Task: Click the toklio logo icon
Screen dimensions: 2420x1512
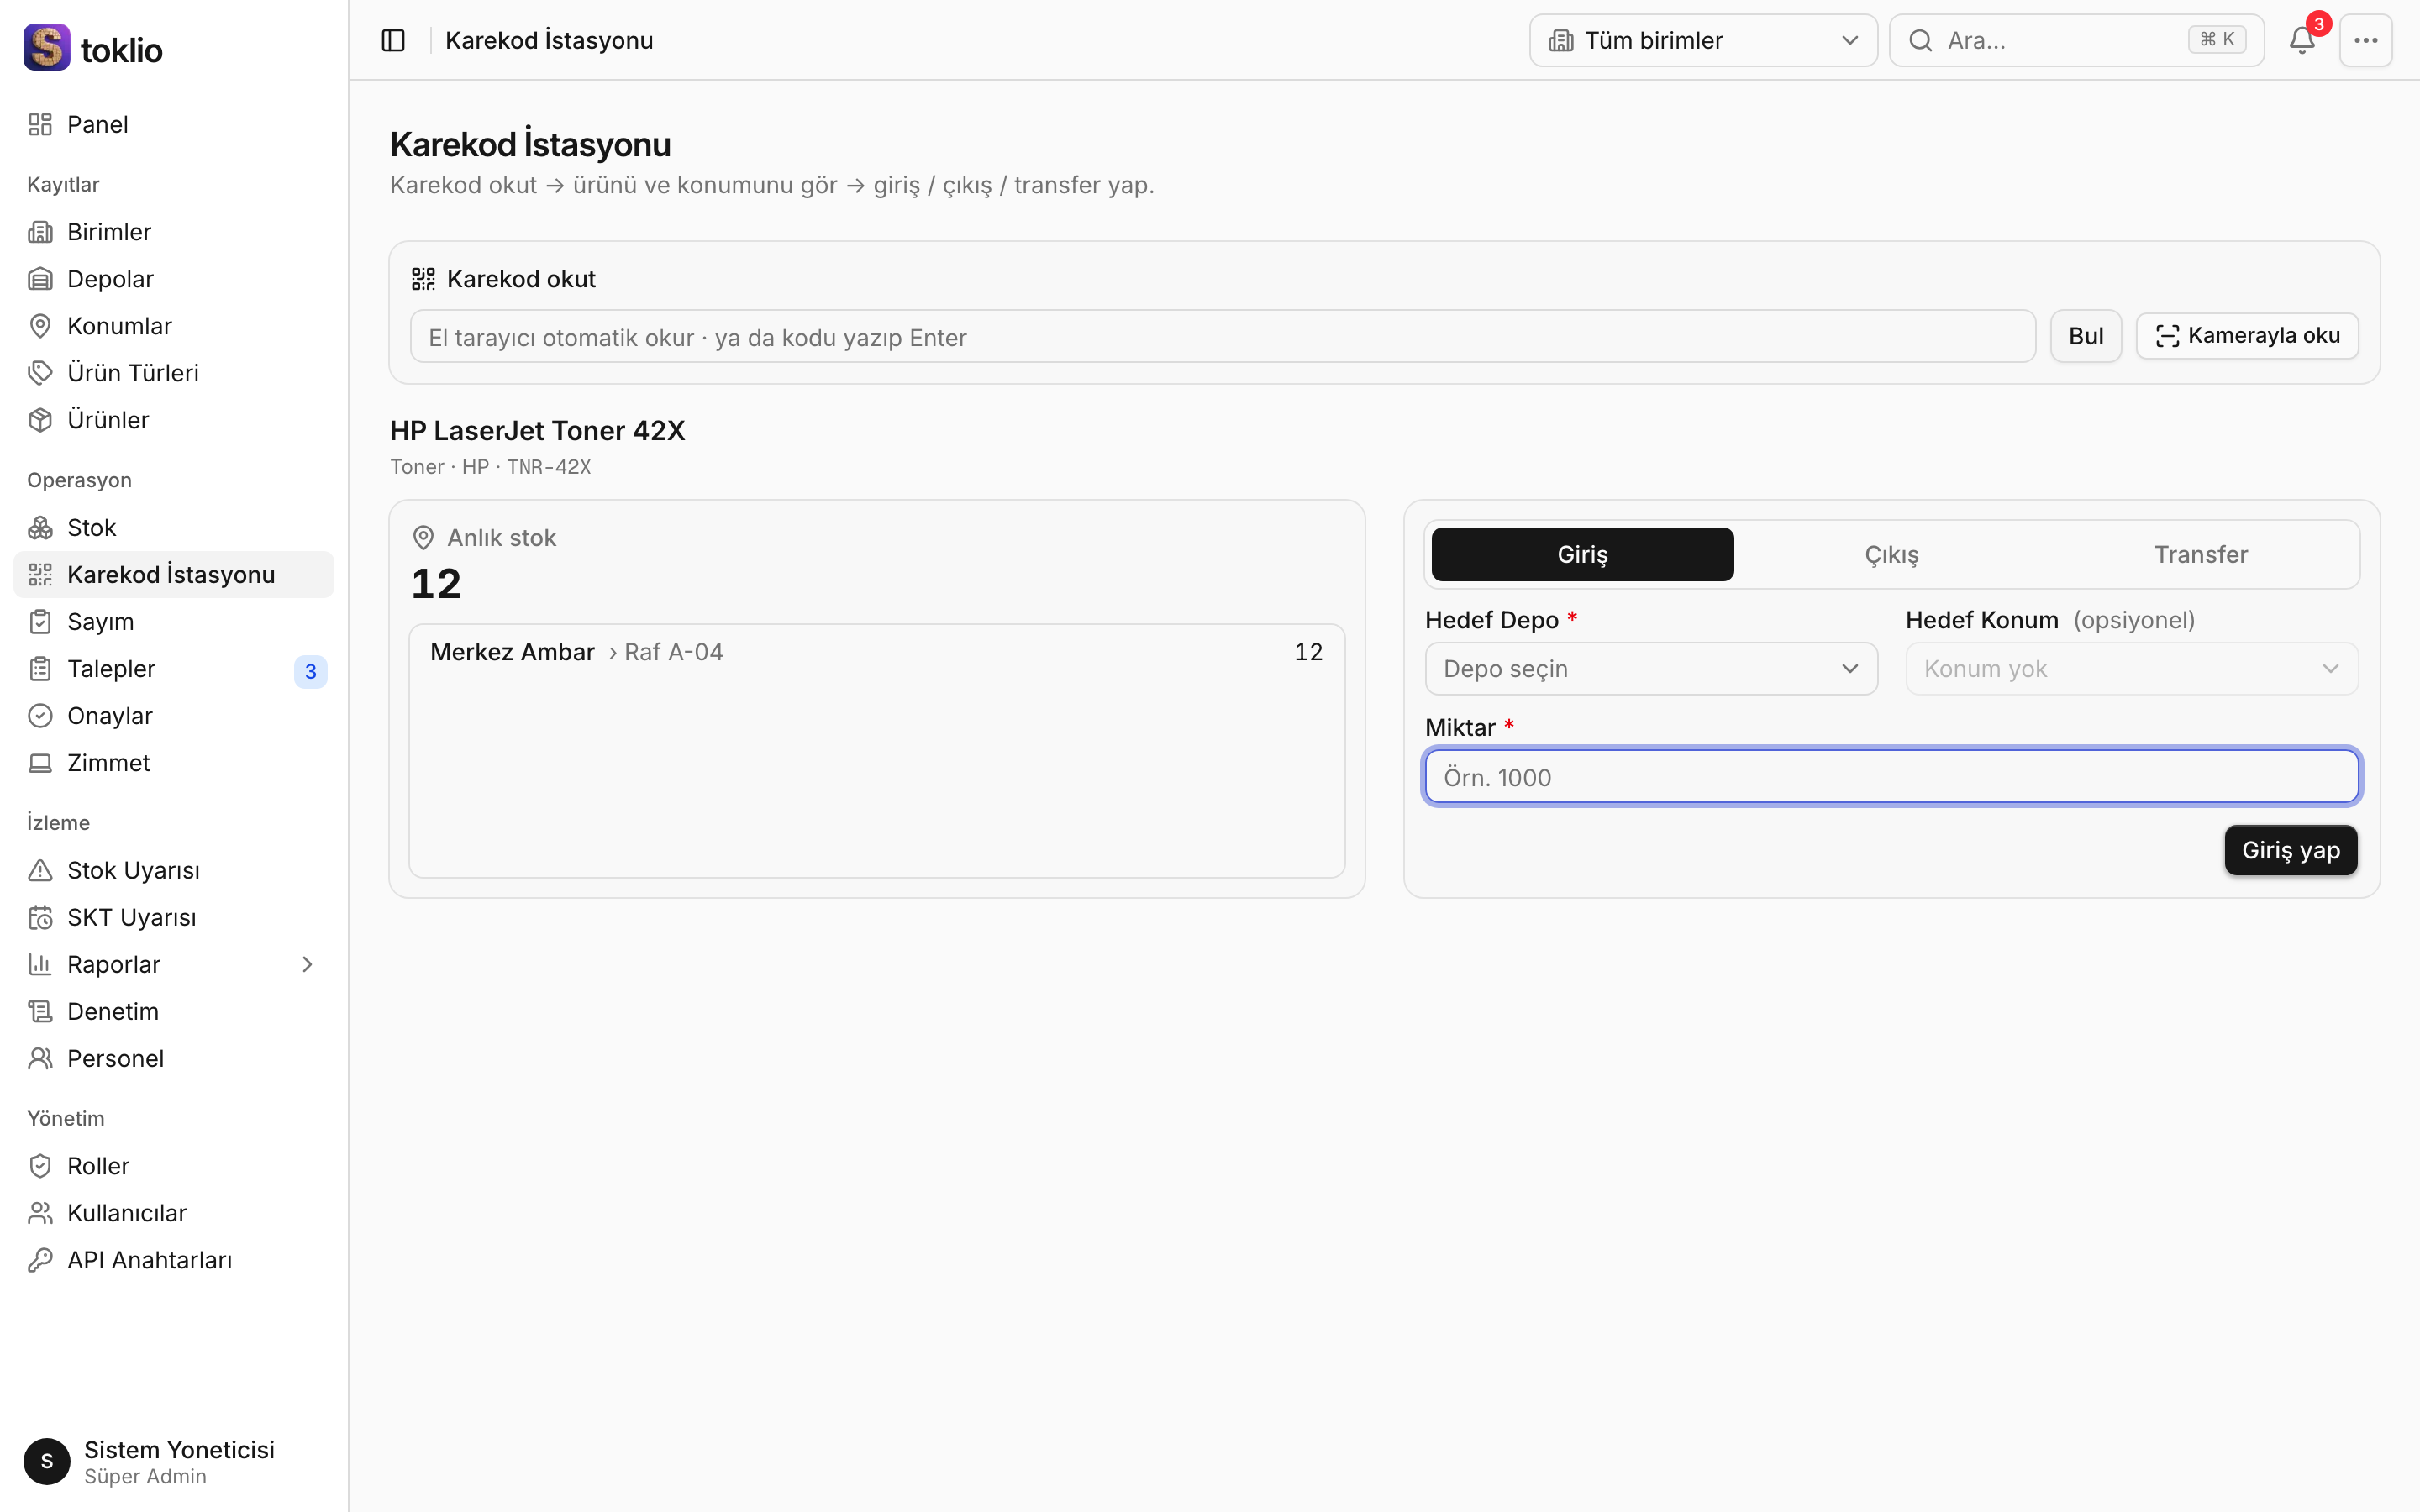Action: [46, 47]
